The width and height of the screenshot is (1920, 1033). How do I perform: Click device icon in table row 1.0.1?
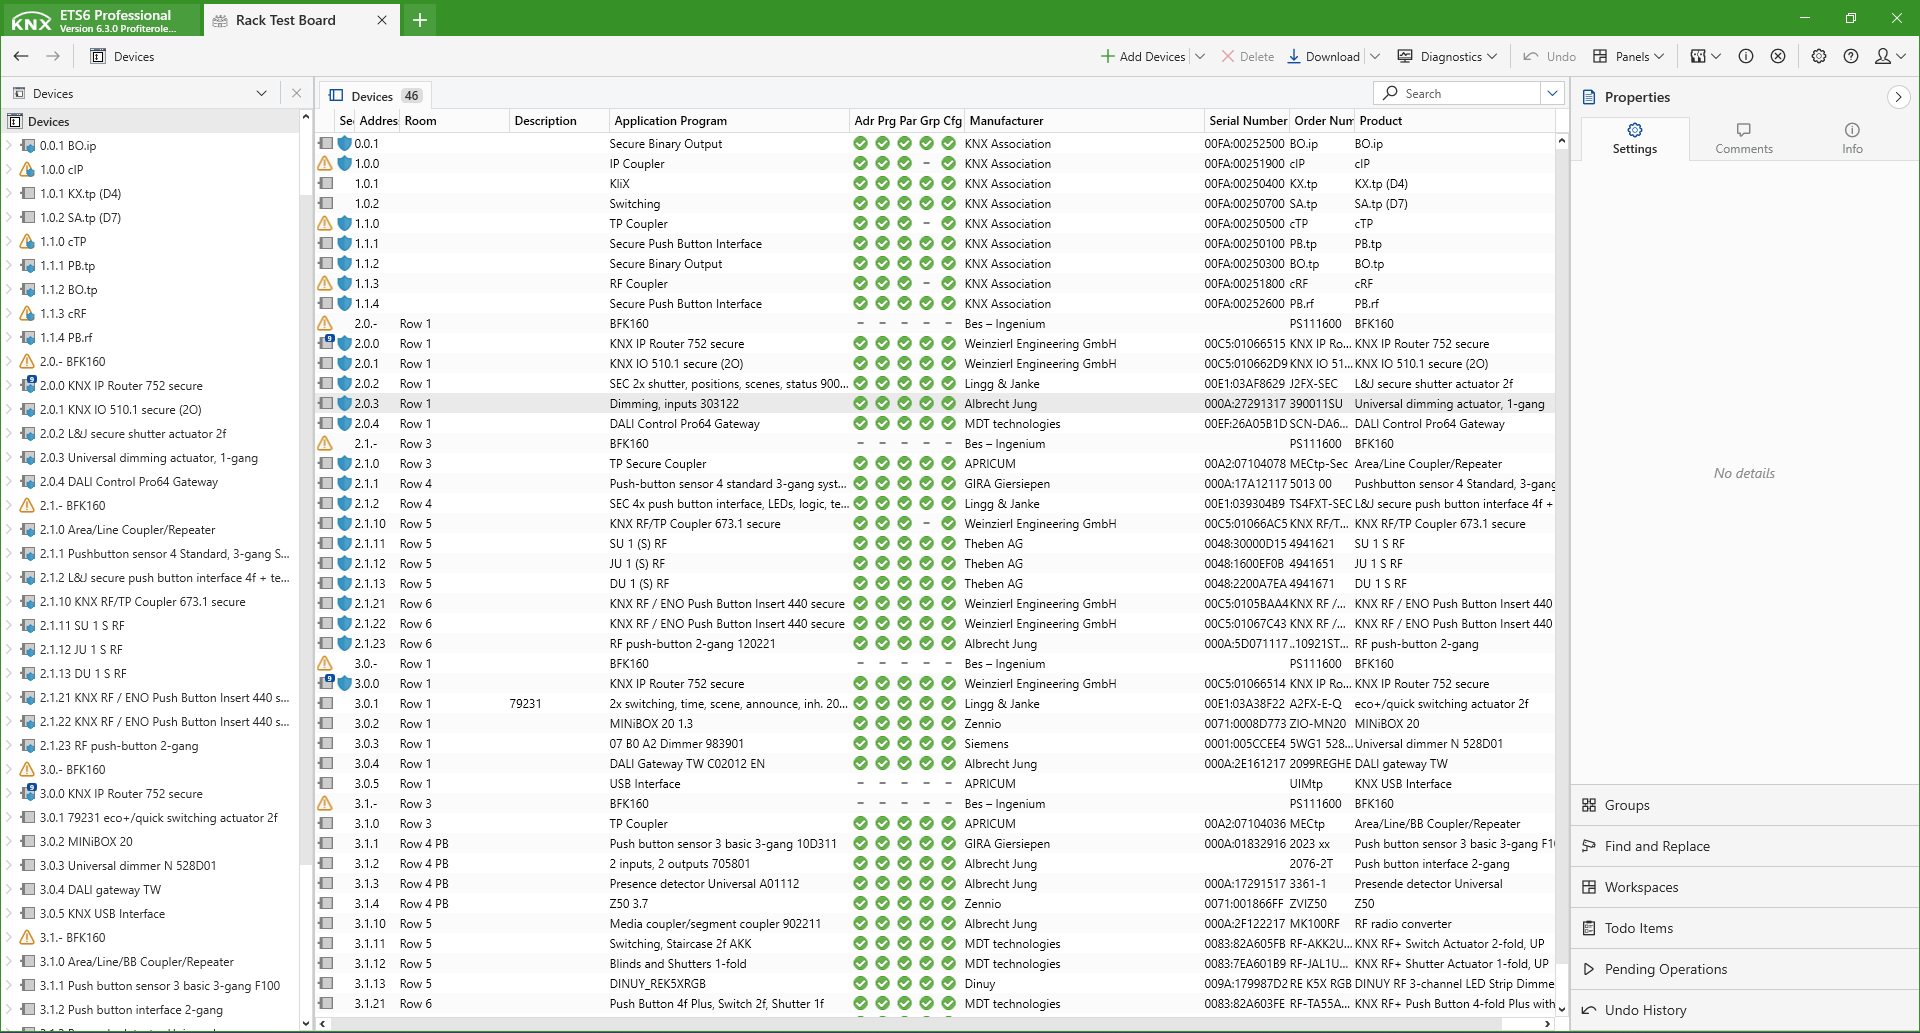click(325, 183)
